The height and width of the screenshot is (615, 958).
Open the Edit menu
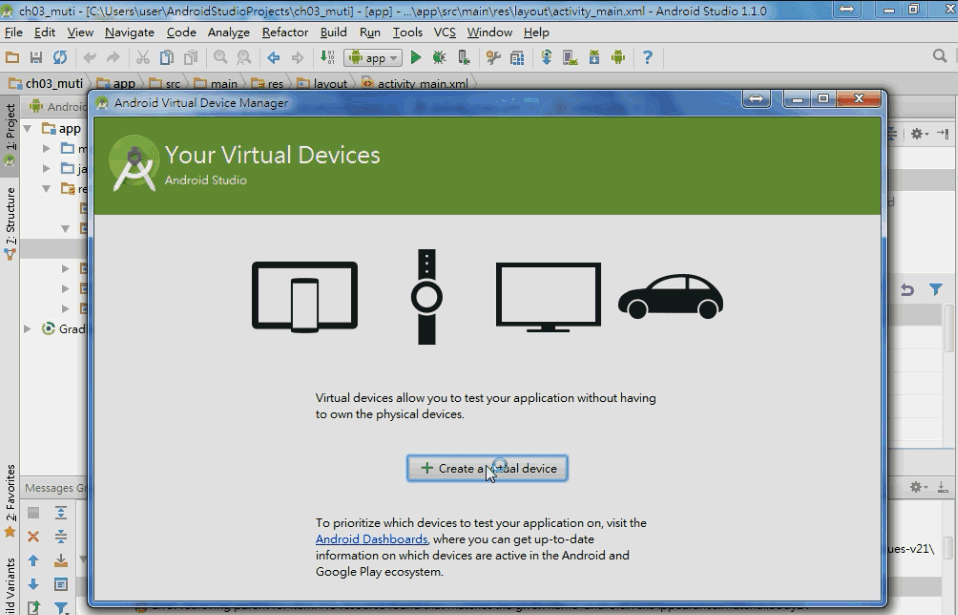pyautogui.click(x=44, y=32)
